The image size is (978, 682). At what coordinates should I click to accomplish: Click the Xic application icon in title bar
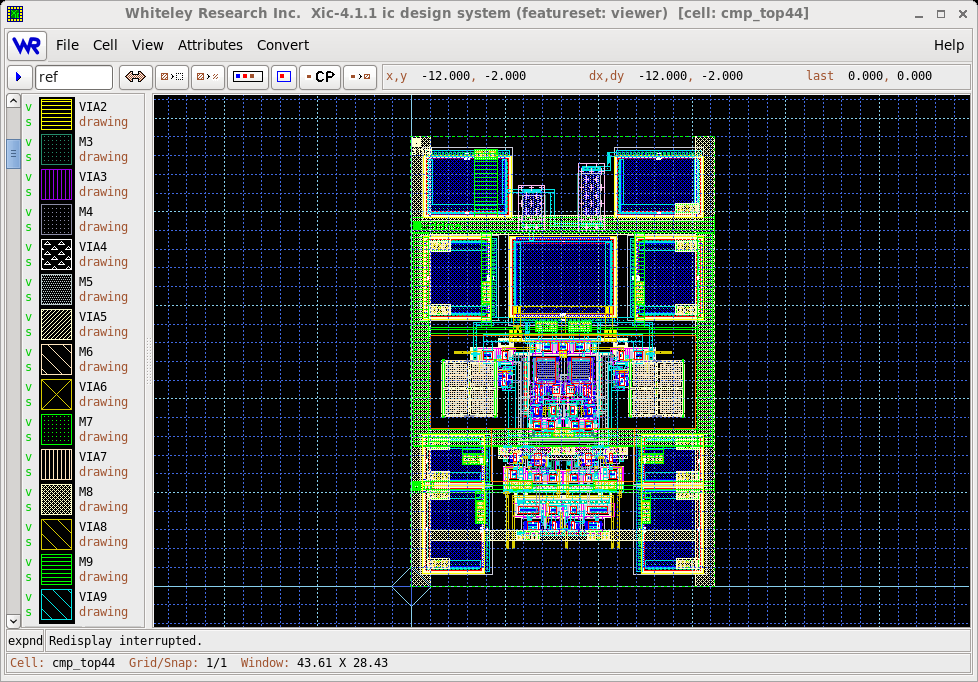15,13
